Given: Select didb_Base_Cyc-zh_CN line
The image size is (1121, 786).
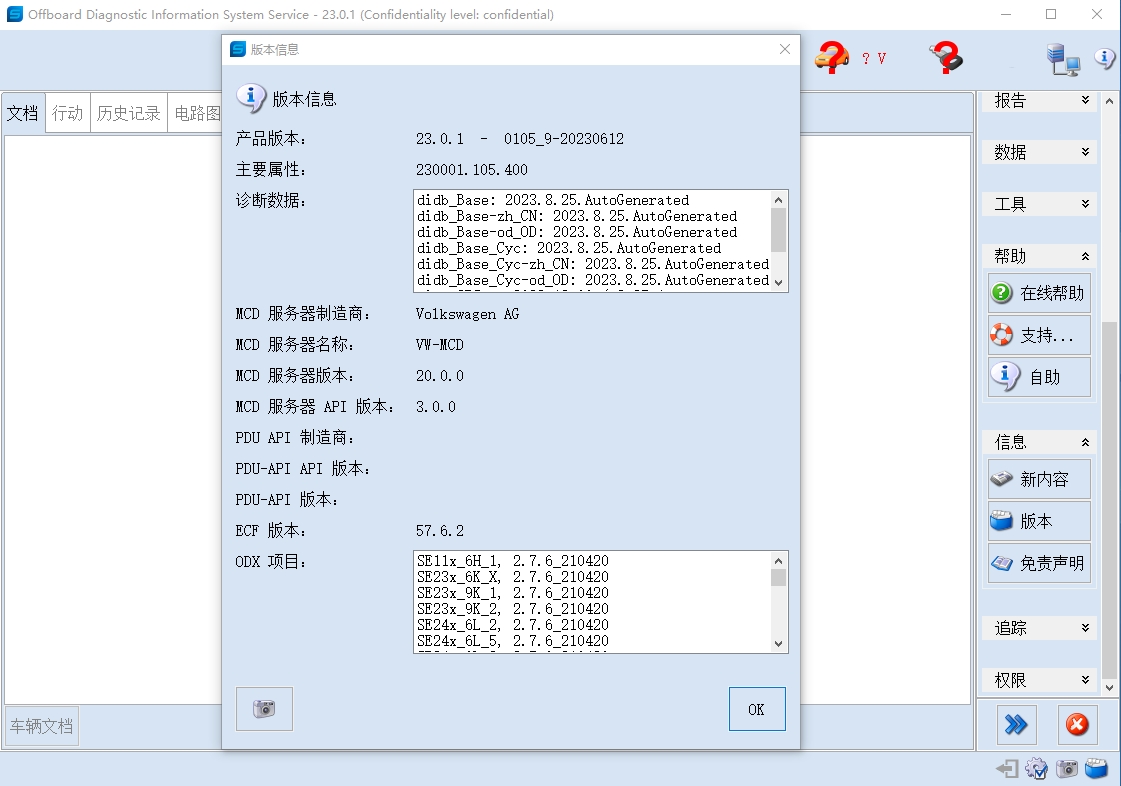Looking at the screenshot, I should point(593,264).
